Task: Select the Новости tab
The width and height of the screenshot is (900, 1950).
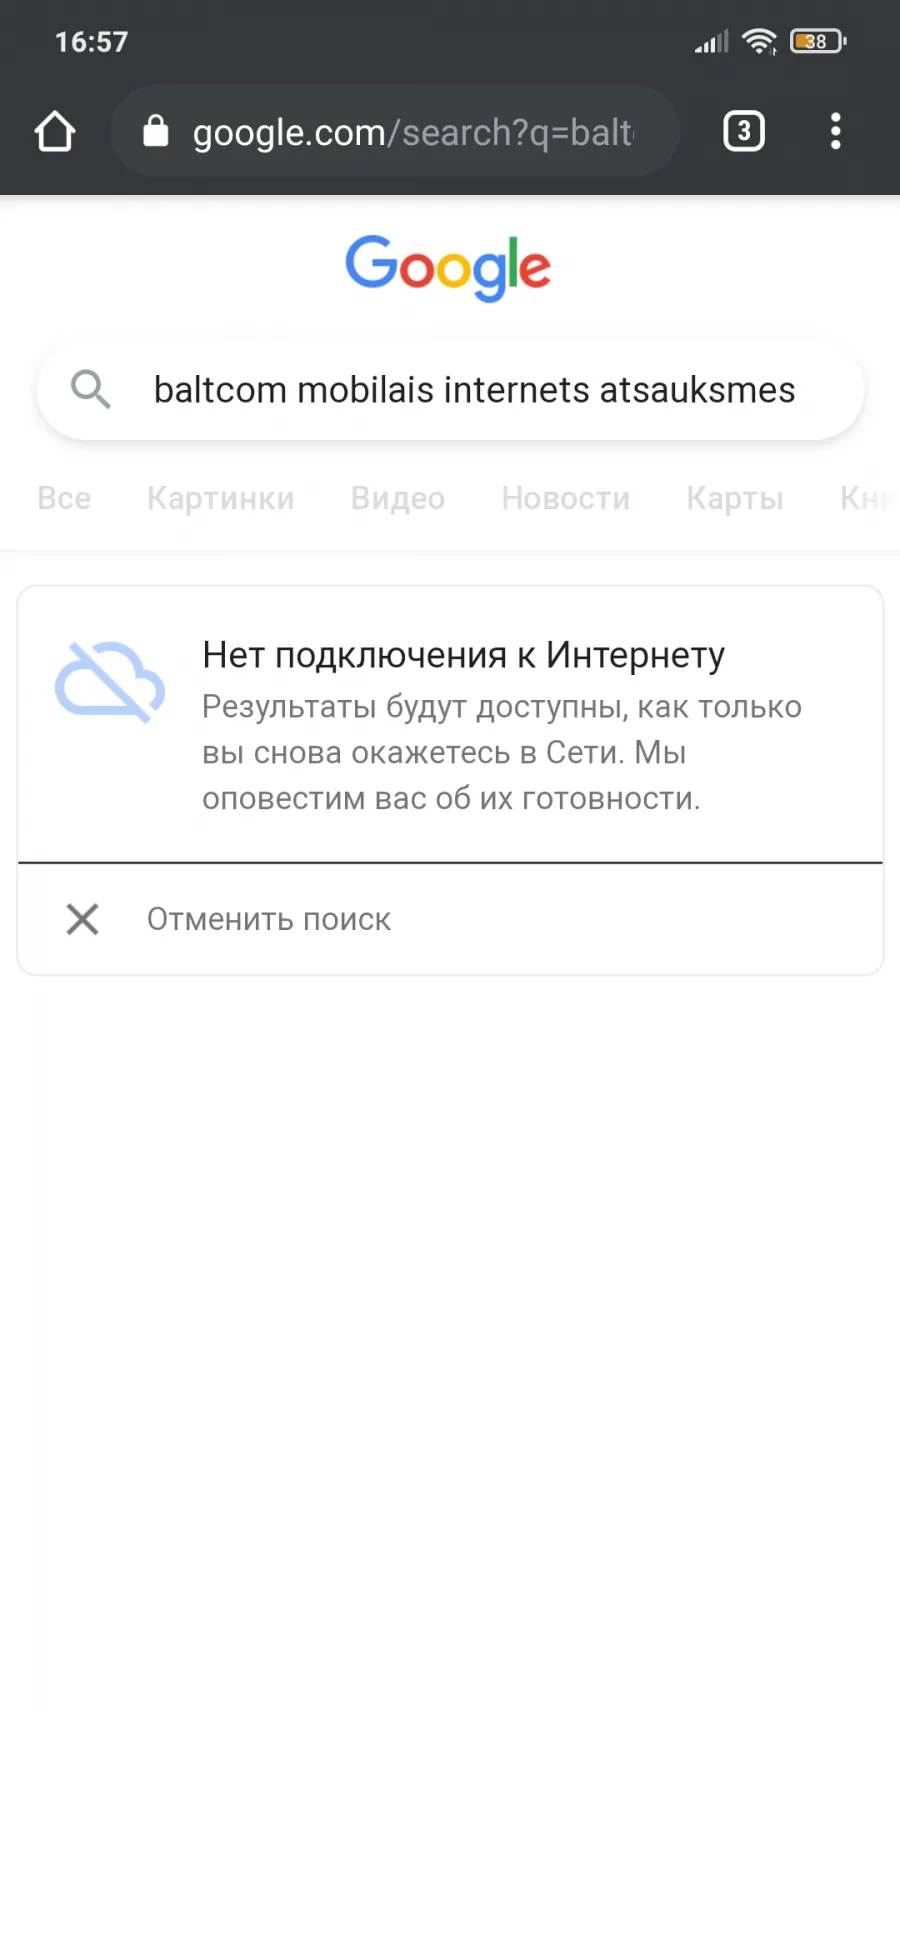Action: click(x=566, y=498)
